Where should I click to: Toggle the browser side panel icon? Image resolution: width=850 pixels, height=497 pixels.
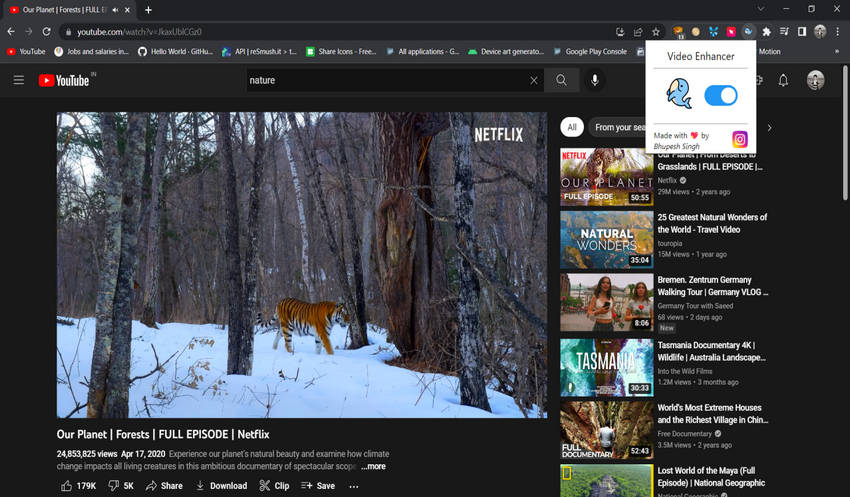802,32
